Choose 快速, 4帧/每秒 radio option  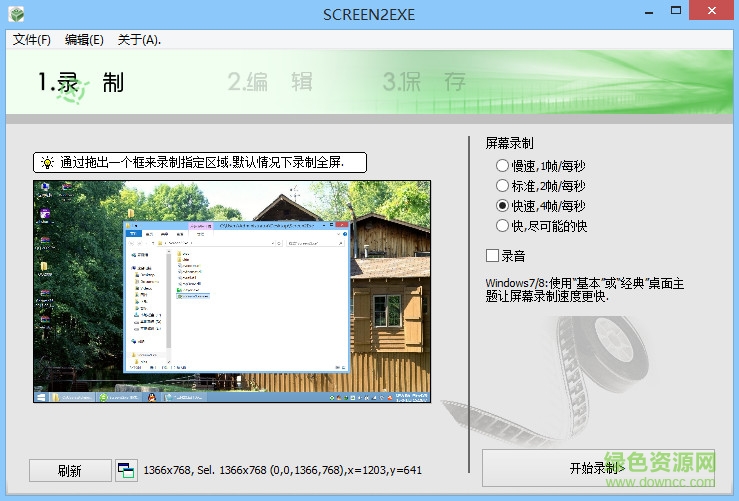coord(502,205)
